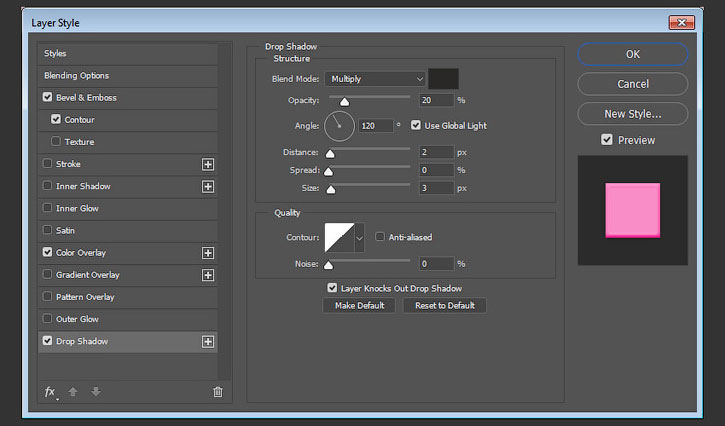Click the plus icon beside Inner Shadow

coord(208,186)
